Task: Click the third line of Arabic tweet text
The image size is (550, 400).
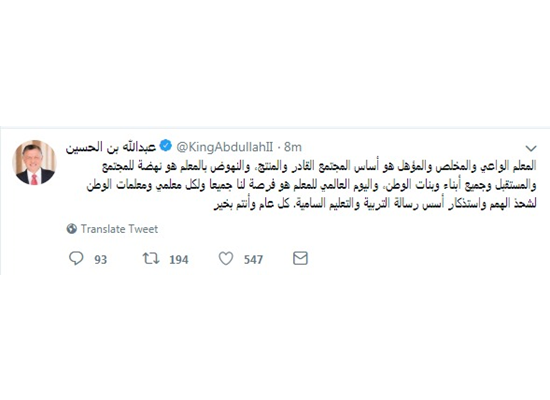Action: click(375, 204)
